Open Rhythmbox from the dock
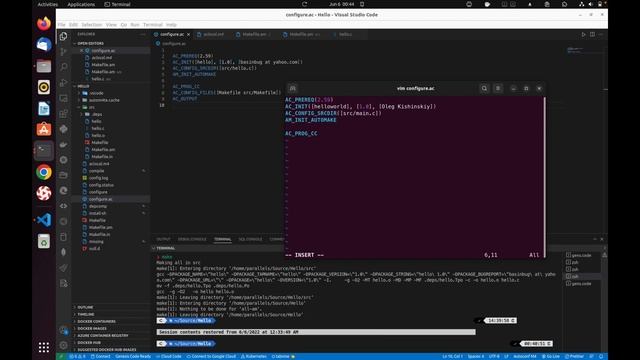Viewport: 640px width, 360px height. [44, 87]
